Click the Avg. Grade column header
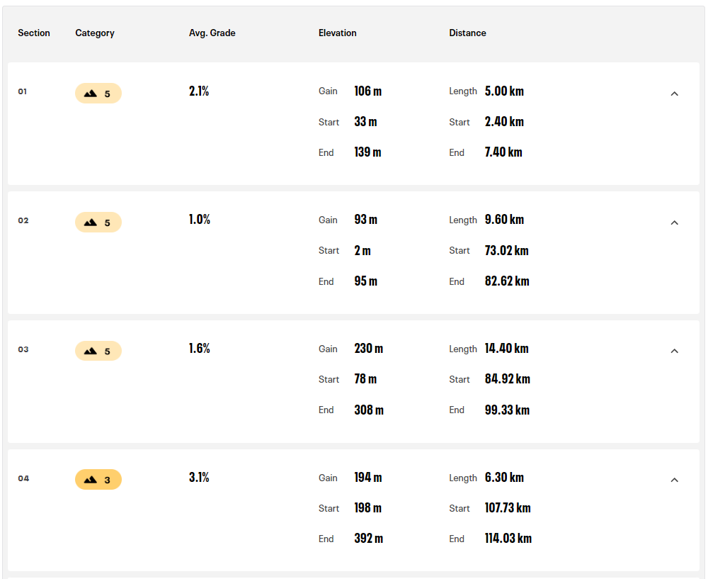This screenshot has height=579, width=708. coord(212,33)
